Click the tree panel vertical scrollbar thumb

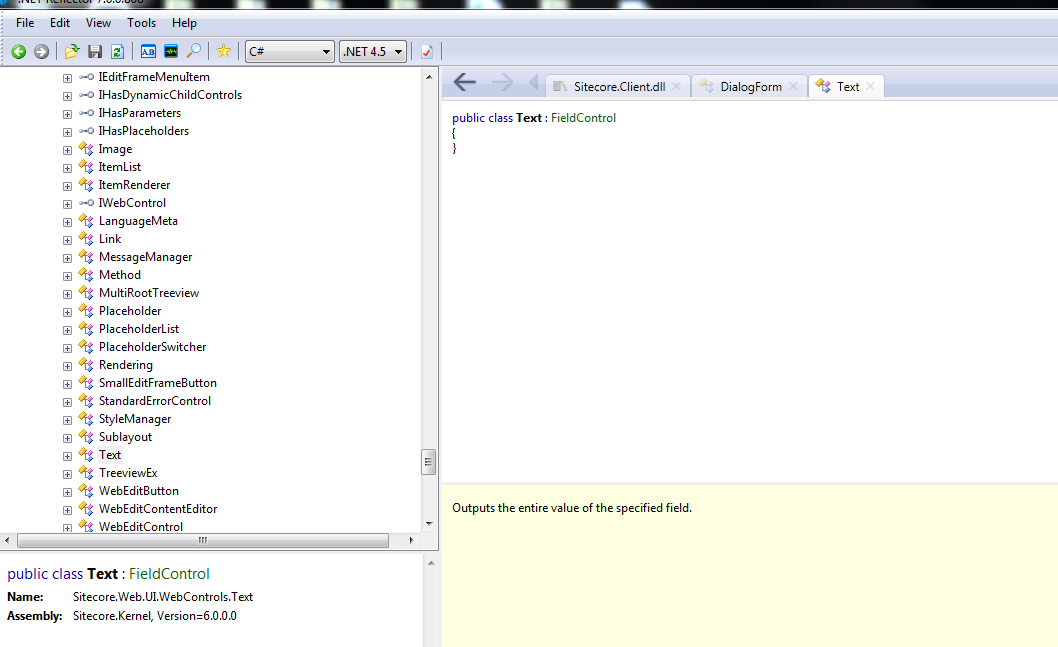pos(429,461)
